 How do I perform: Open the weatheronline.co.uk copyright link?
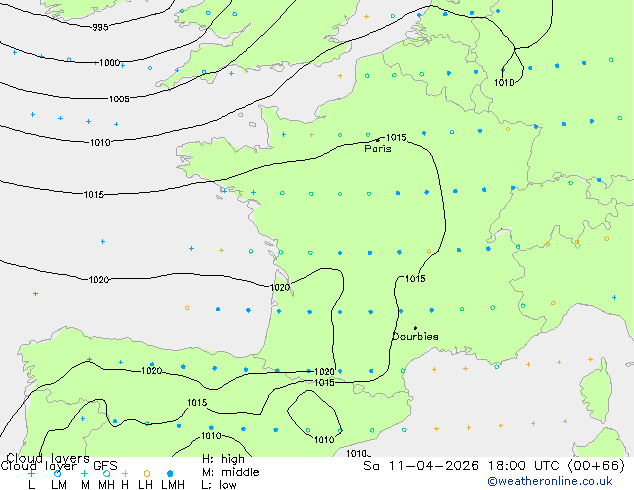point(550,481)
